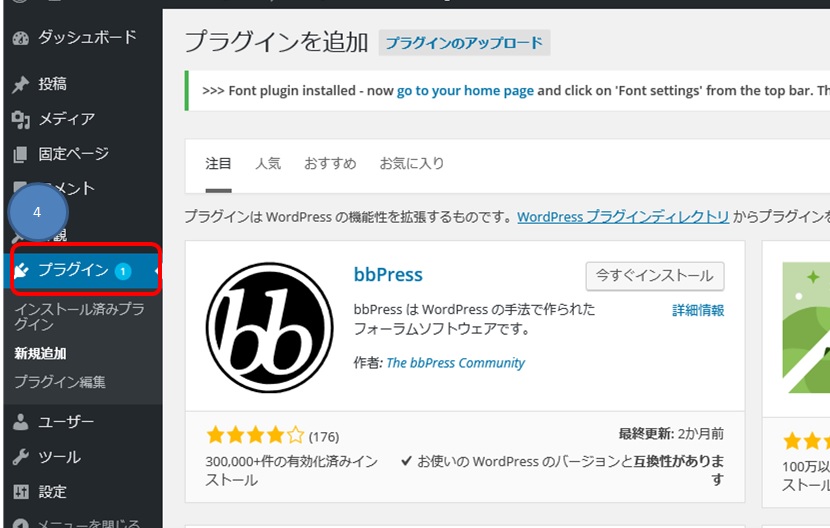Open the お気に入り tab
830x528 pixels.
tap(411, 163)
